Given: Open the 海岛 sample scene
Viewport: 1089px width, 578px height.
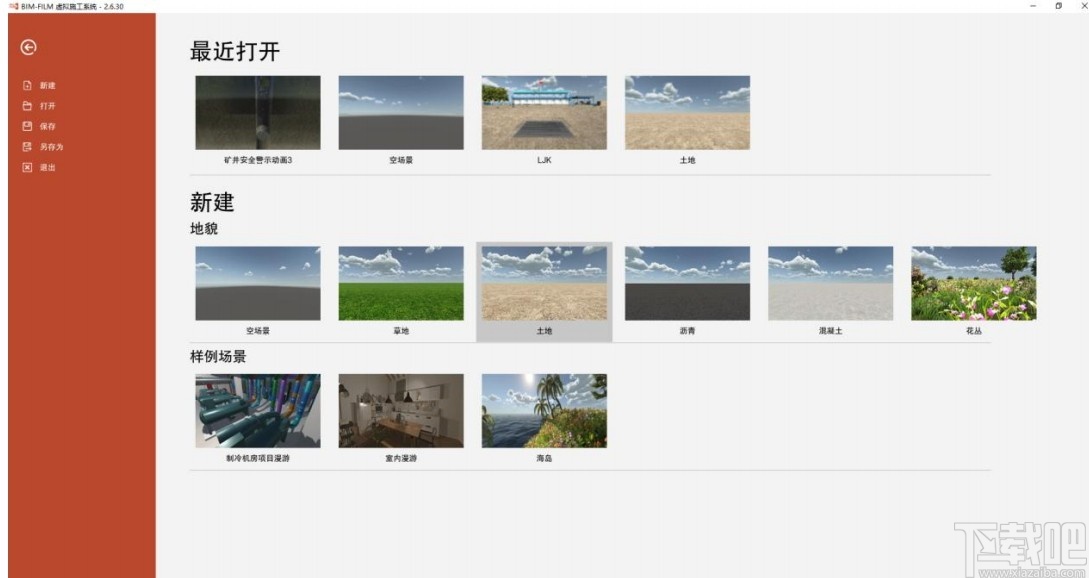Looking at the screenshot, I should pos(543,410).
